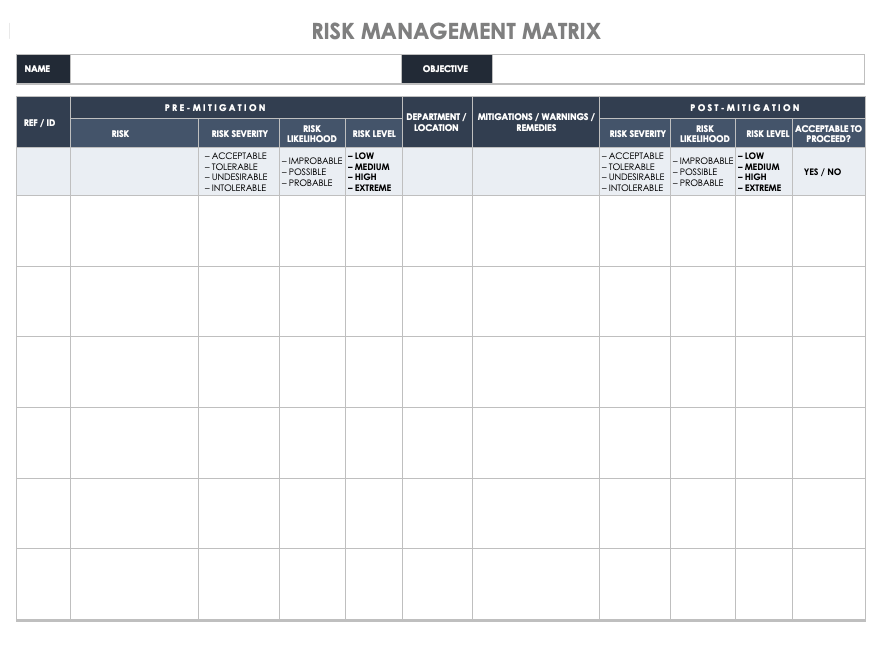The width and height of the screenshot is (884, 650).
Task: Click the Mitigations / Warnings / Remedies header
Action: click(535, 122)
